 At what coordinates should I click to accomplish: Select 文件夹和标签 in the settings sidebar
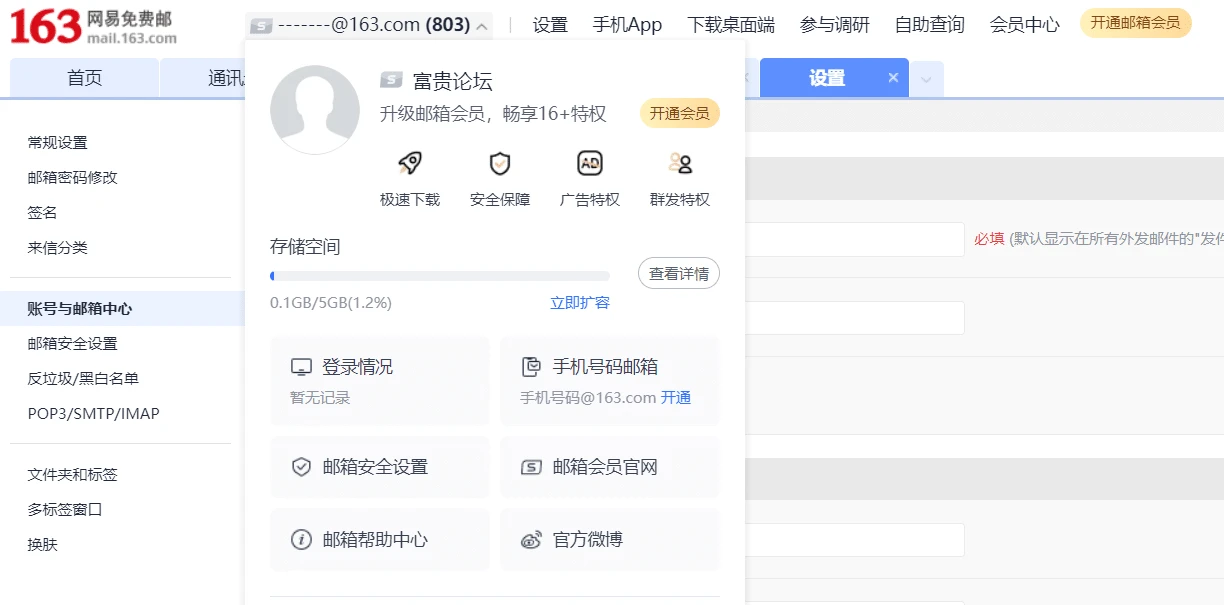click(73, 475)
